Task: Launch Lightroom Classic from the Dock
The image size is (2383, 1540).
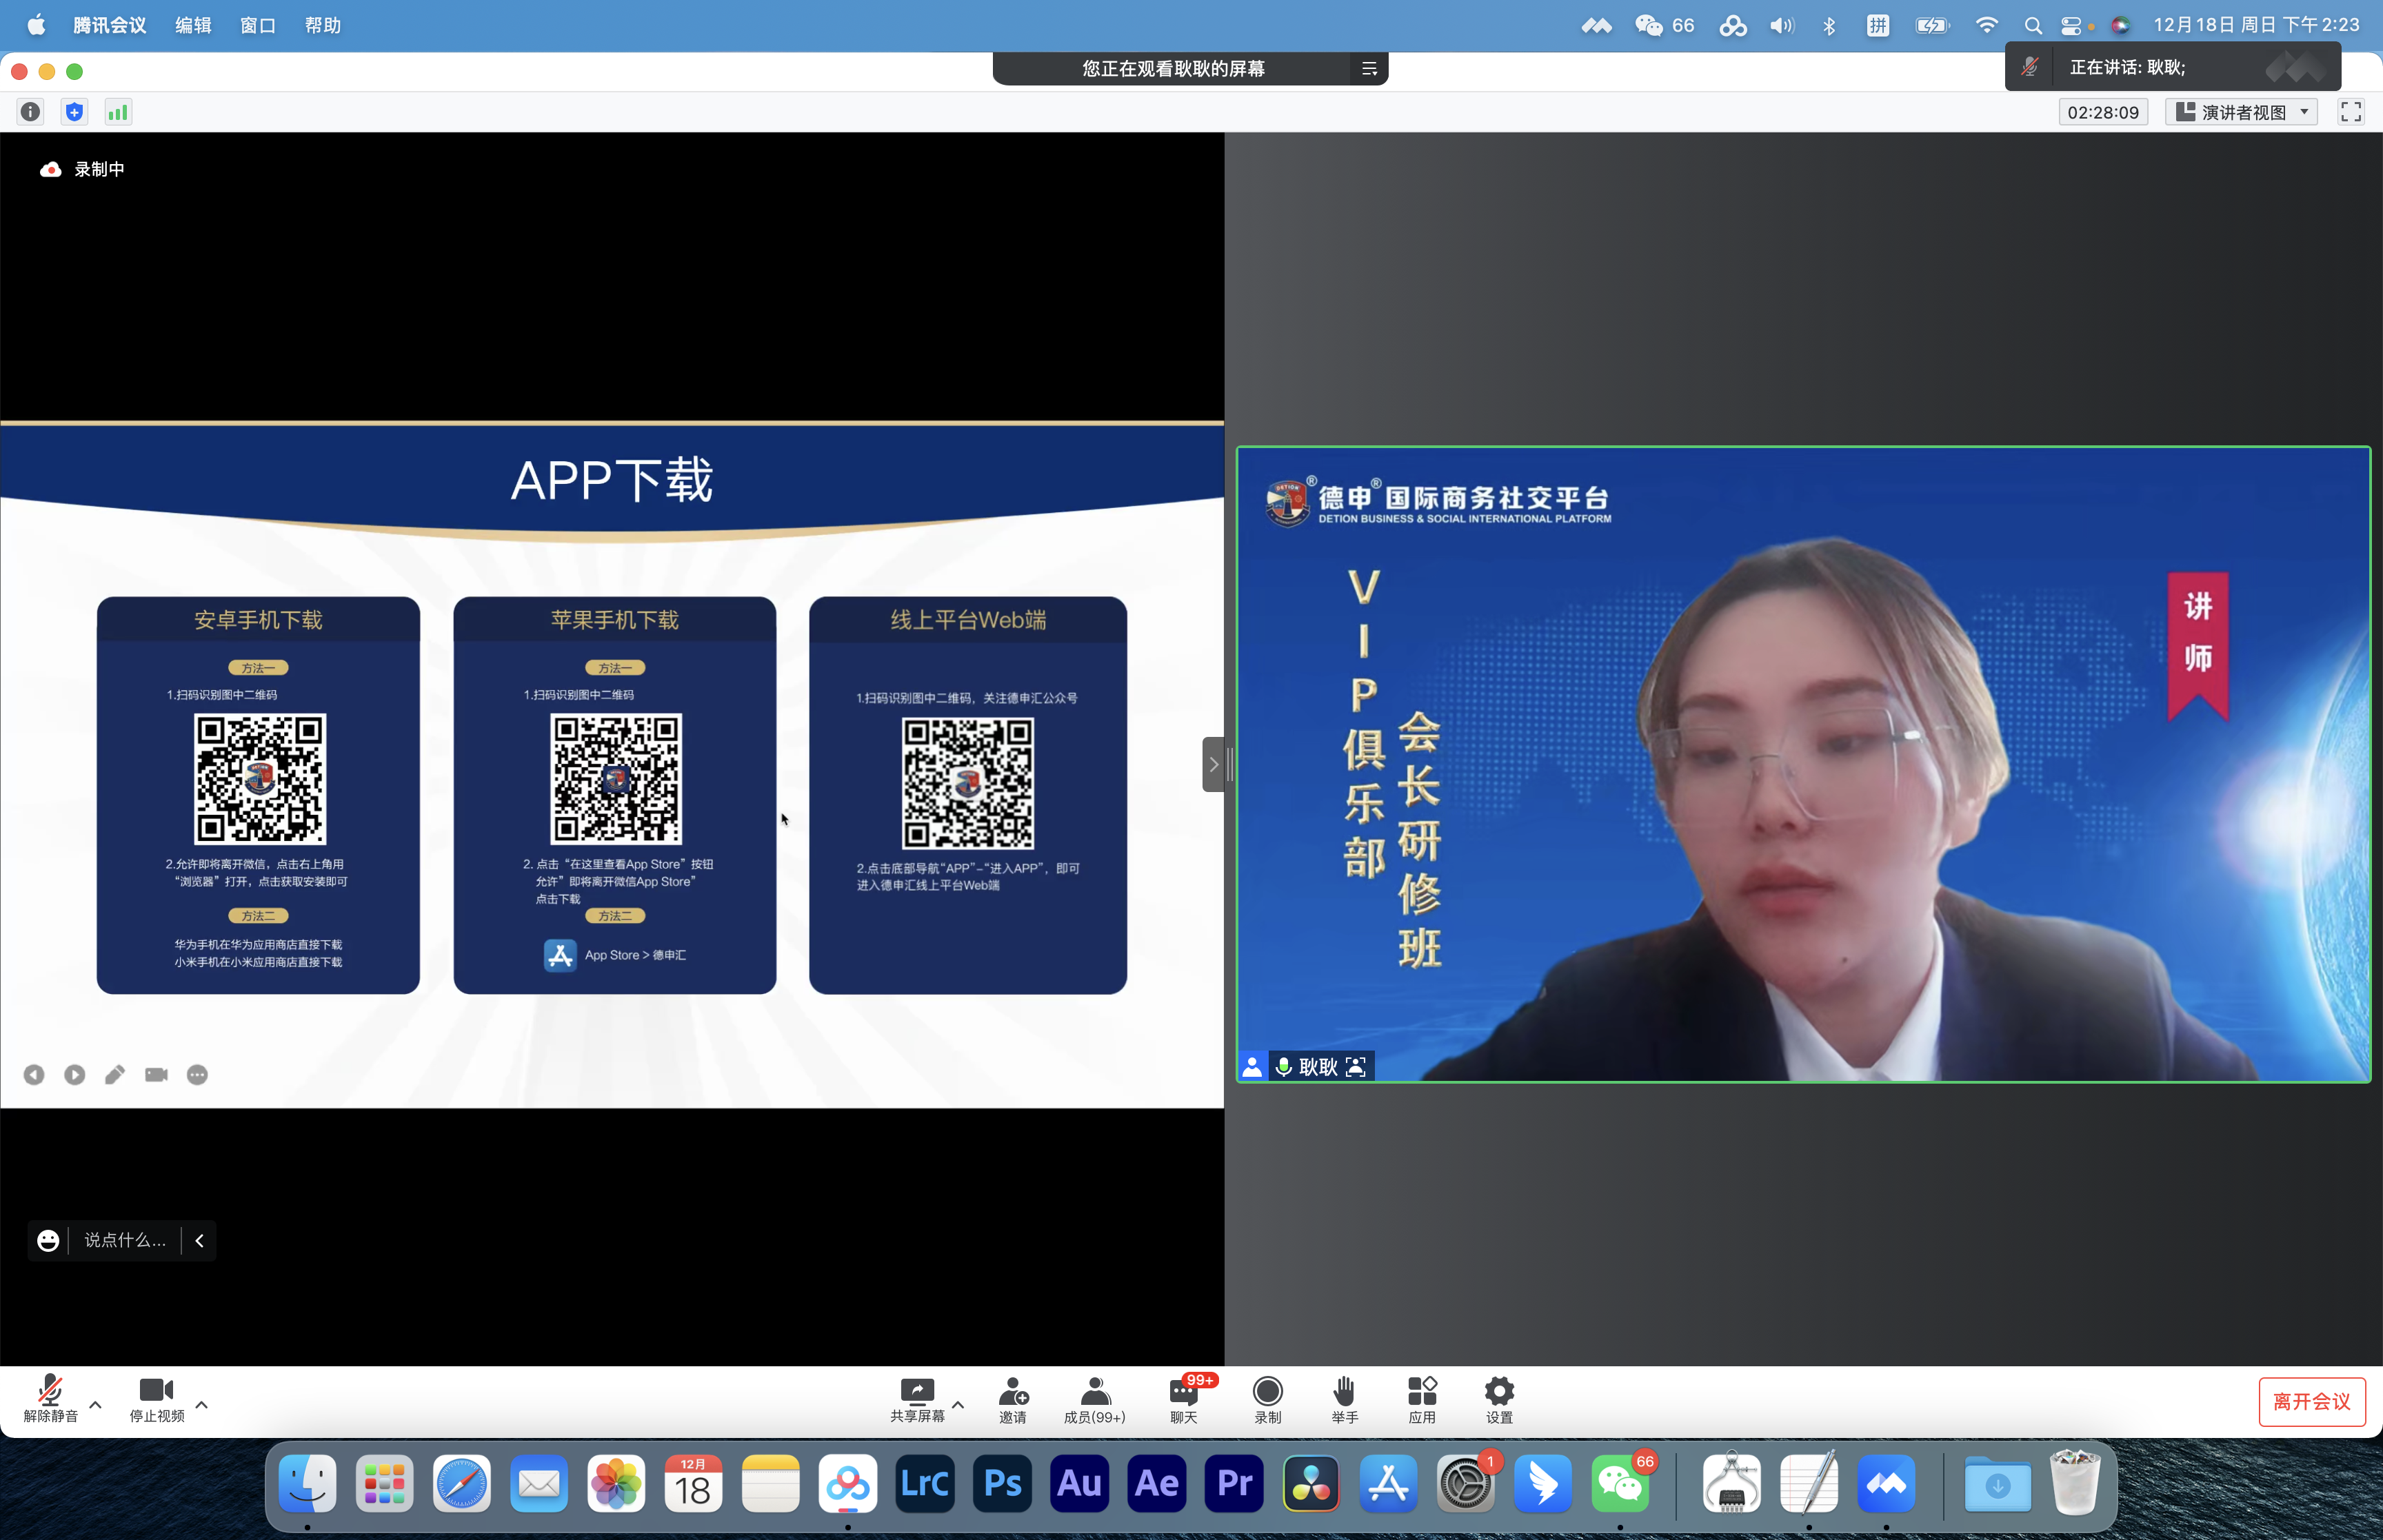Action: click(925, 1483)
